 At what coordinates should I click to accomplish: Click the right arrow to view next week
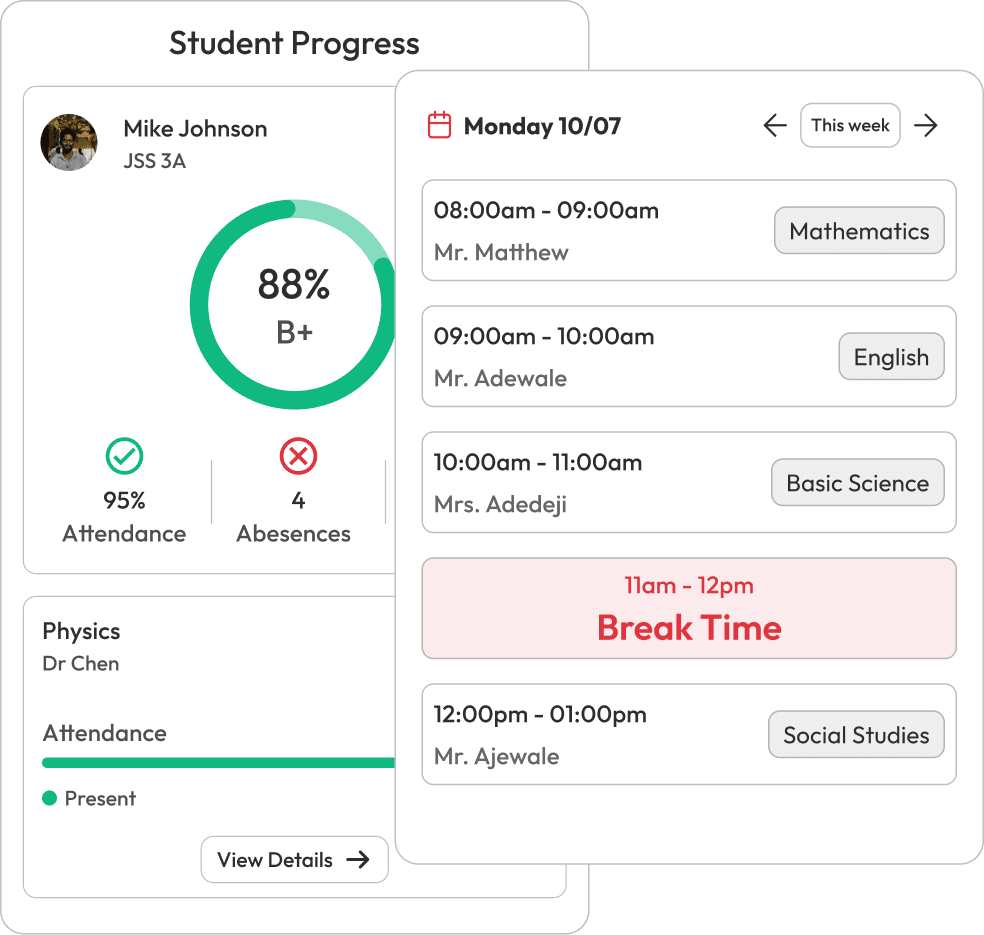927,126
